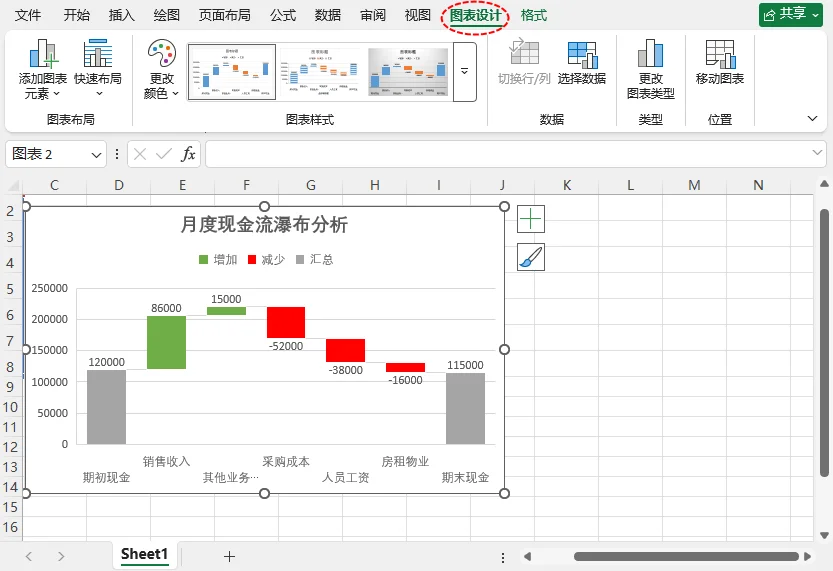
Task: Click gray 汇总 legend entry
Action: [x=314, y=259]
